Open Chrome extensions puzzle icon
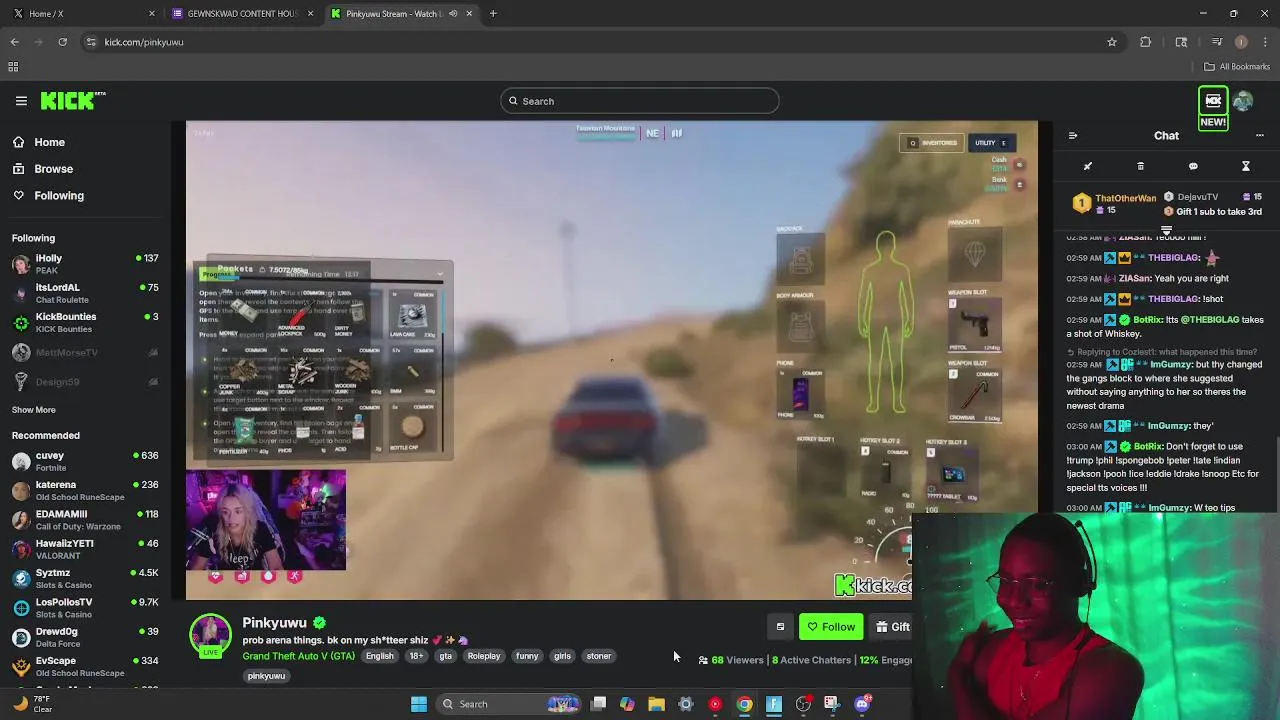 click(1146, 42)
